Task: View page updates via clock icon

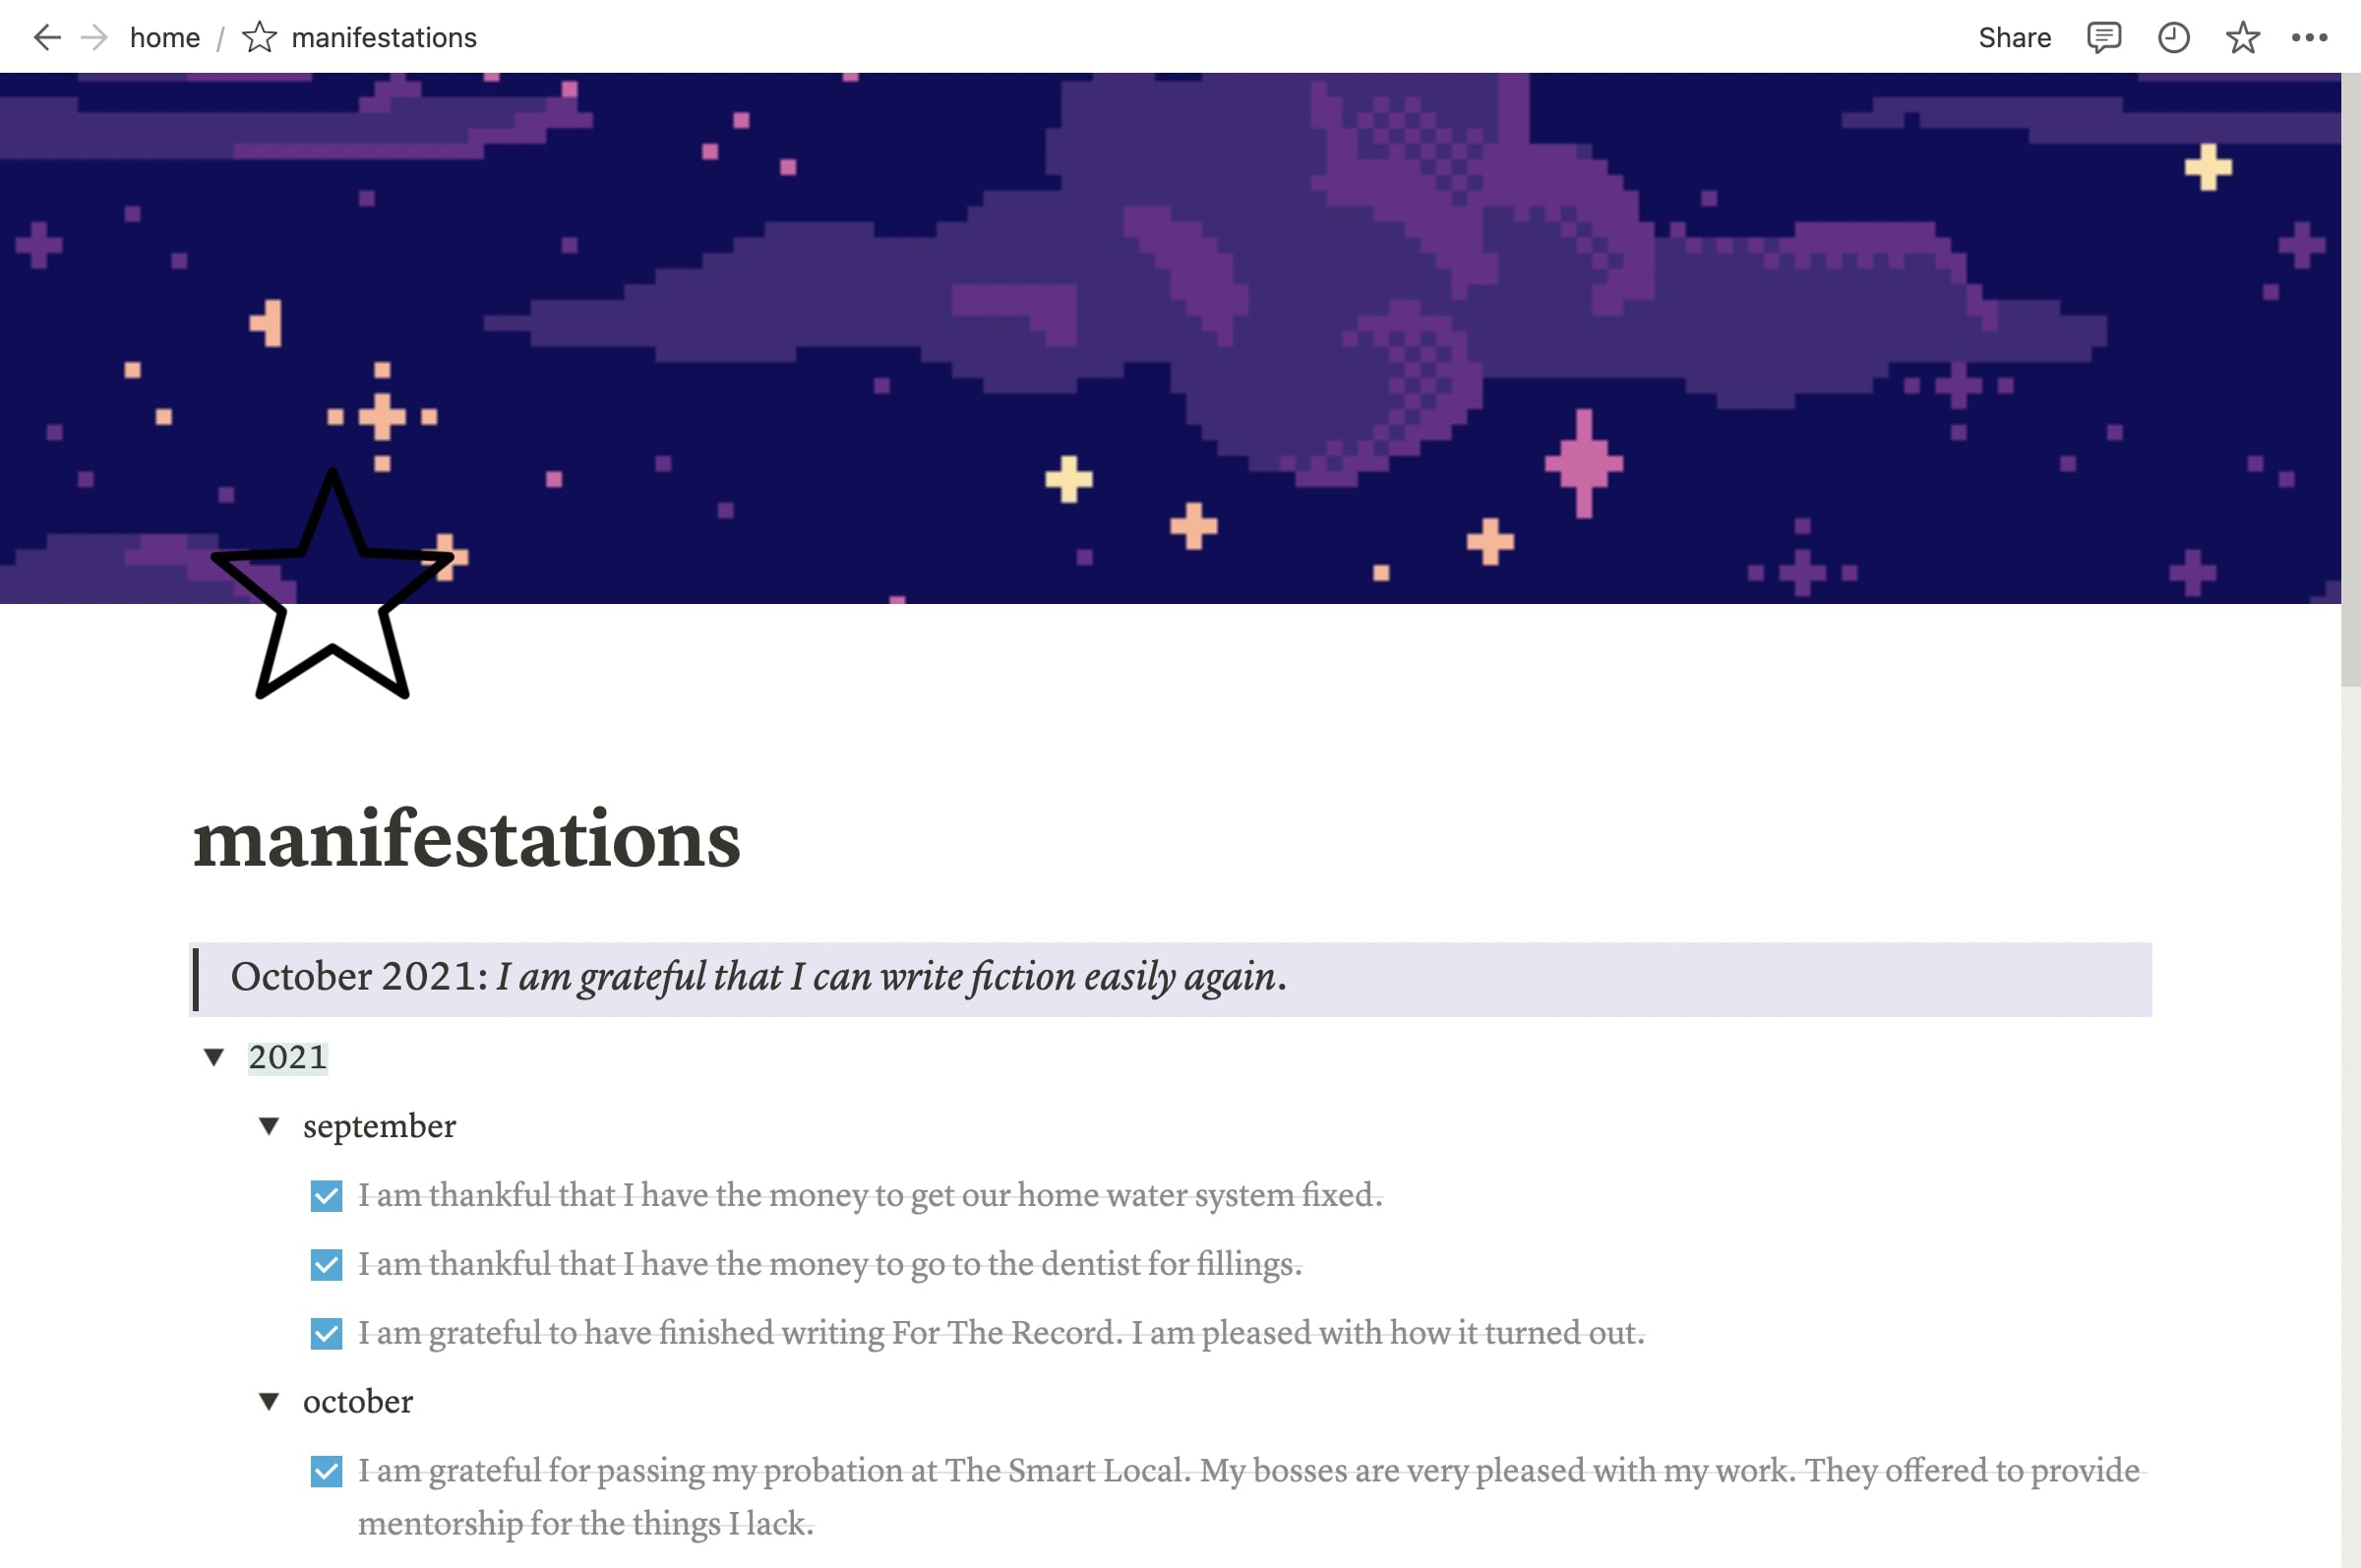Action: (x=2174, y=38)
